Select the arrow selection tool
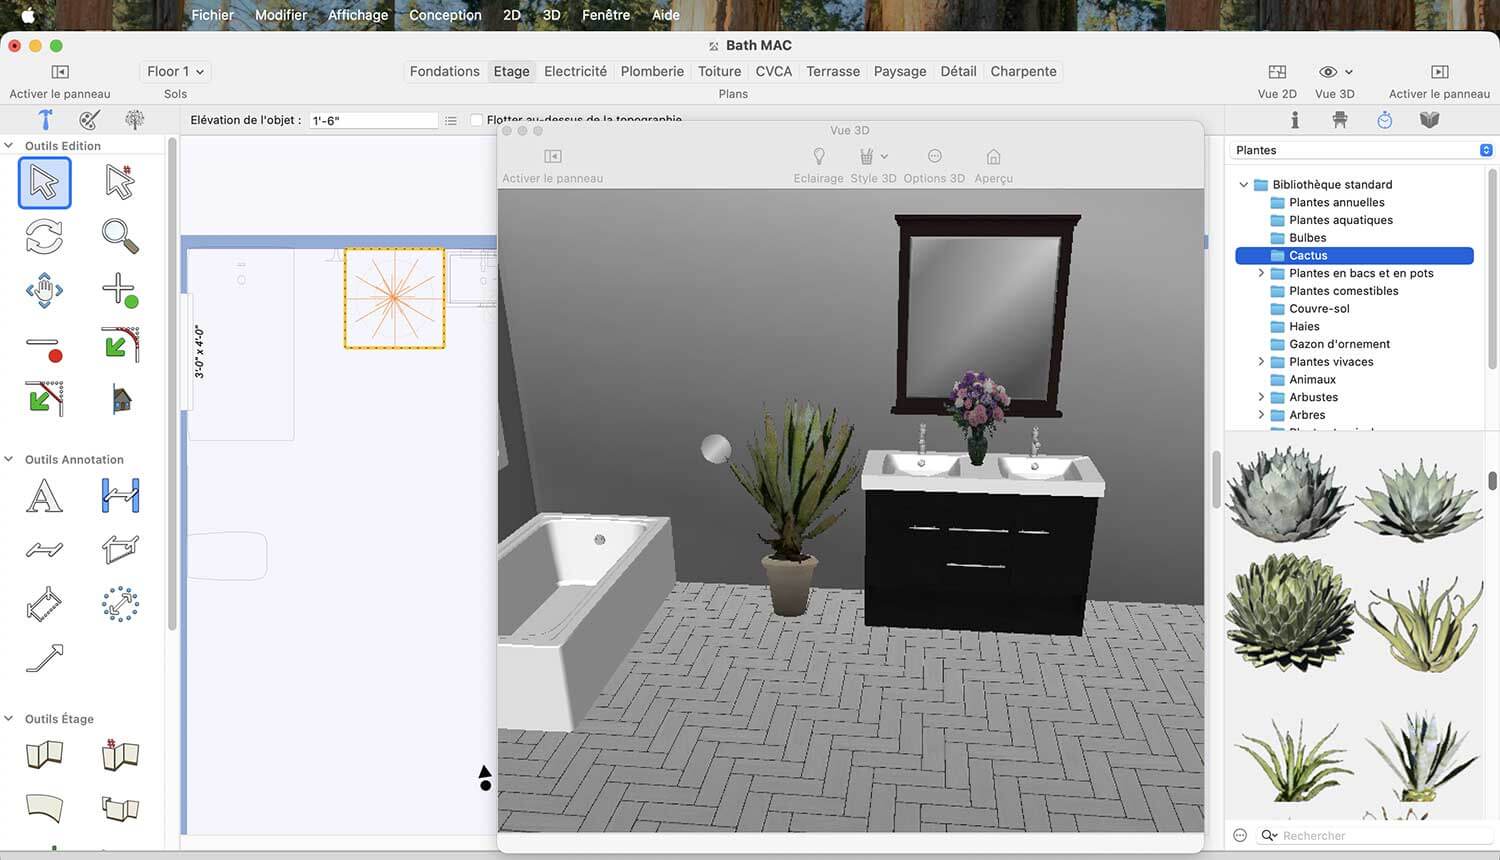Screen dimensions: 1500x860 (44, 183)
